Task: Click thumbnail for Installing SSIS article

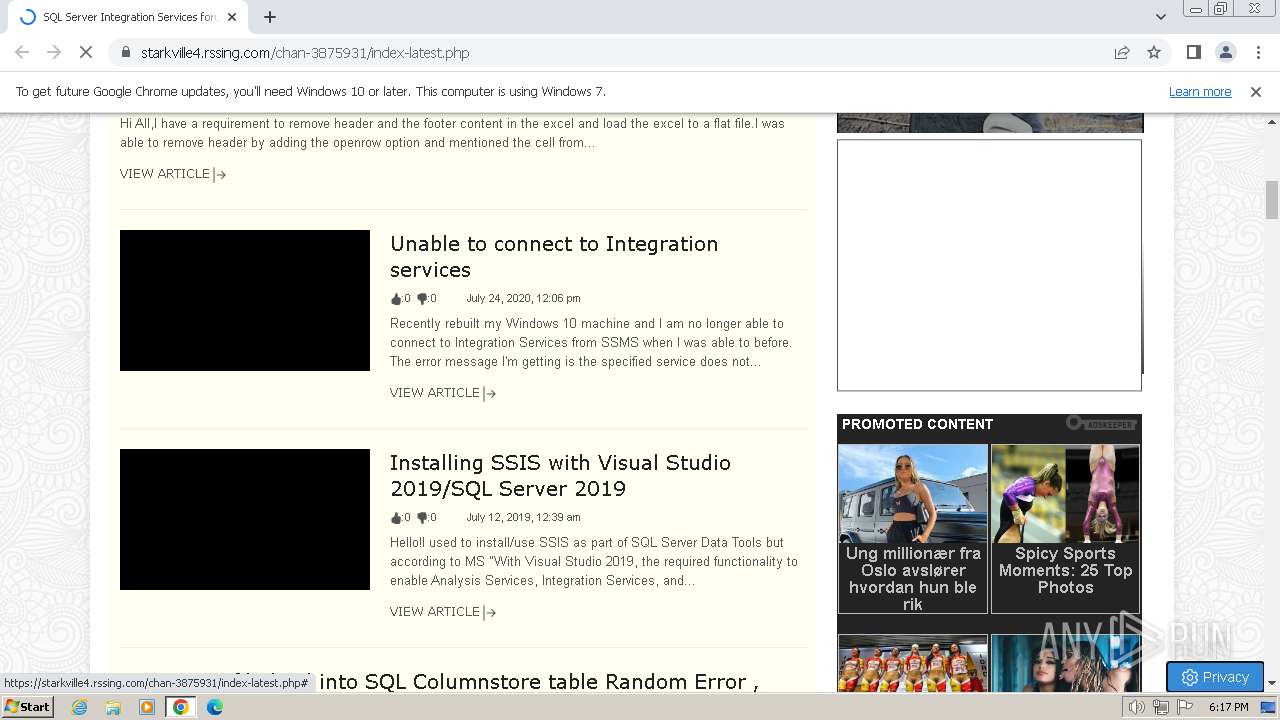Action: [245, 519]
